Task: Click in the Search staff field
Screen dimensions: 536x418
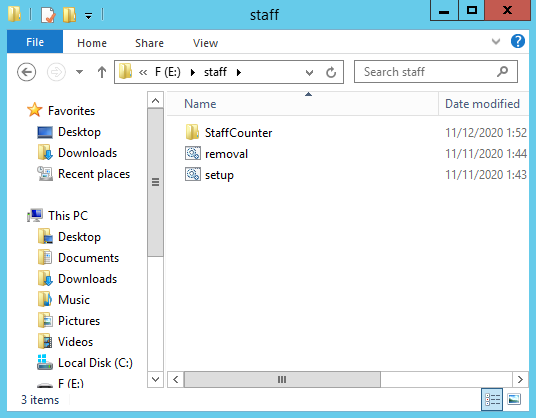Action: [x=427, y=72]
